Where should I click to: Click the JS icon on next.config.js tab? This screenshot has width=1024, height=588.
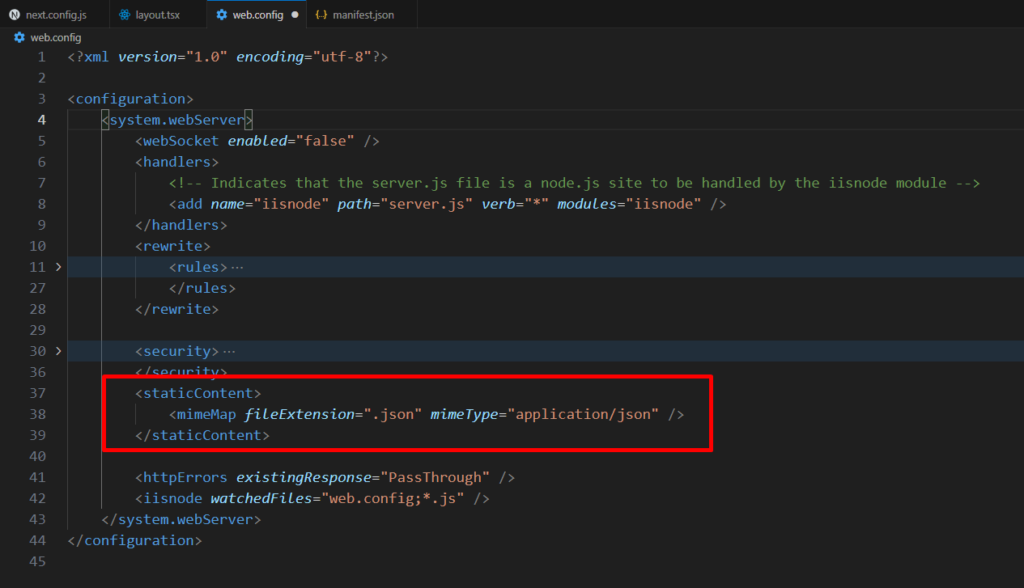tap(14, 14)
